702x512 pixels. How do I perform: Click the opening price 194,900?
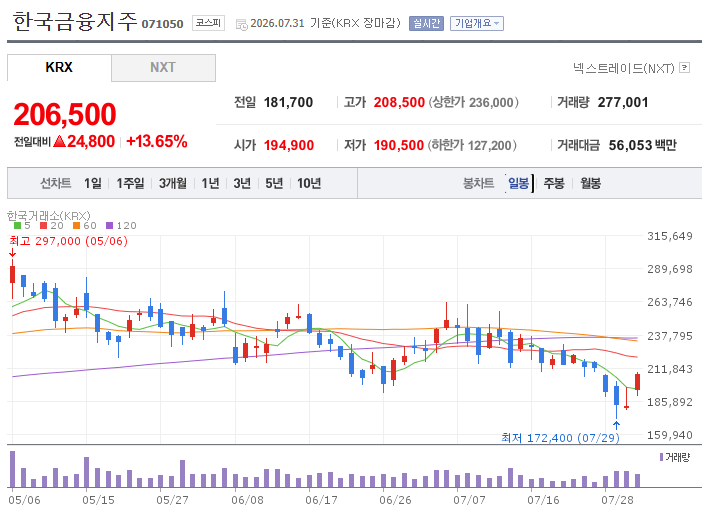(x=289, y=145)
